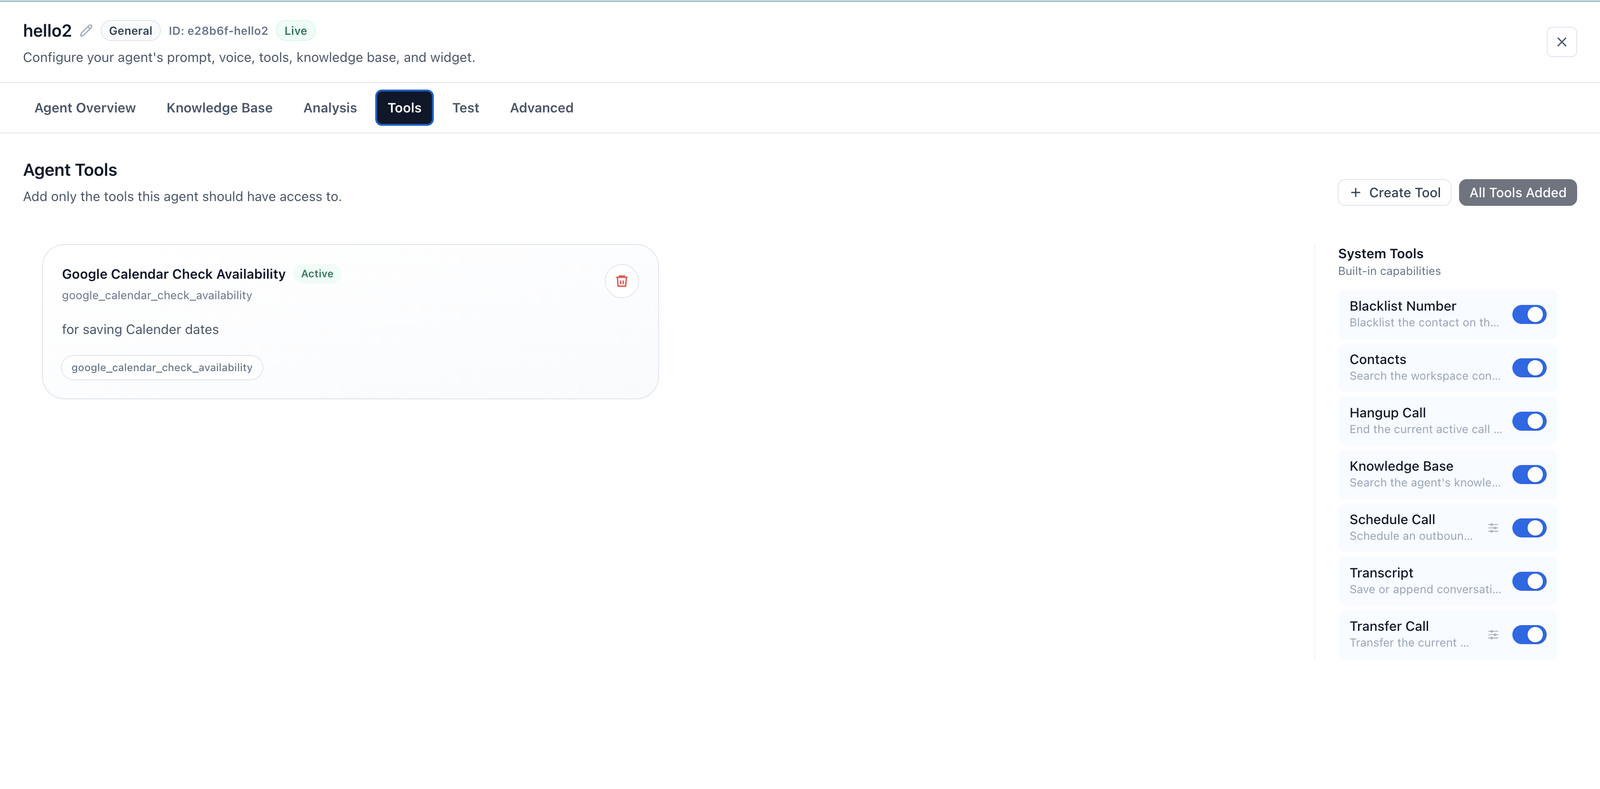Image resolution: width=1600 pixels, height=789 pixels.
Task: Disable the Hangup Call switch
Action: (x=1529, y=421)
